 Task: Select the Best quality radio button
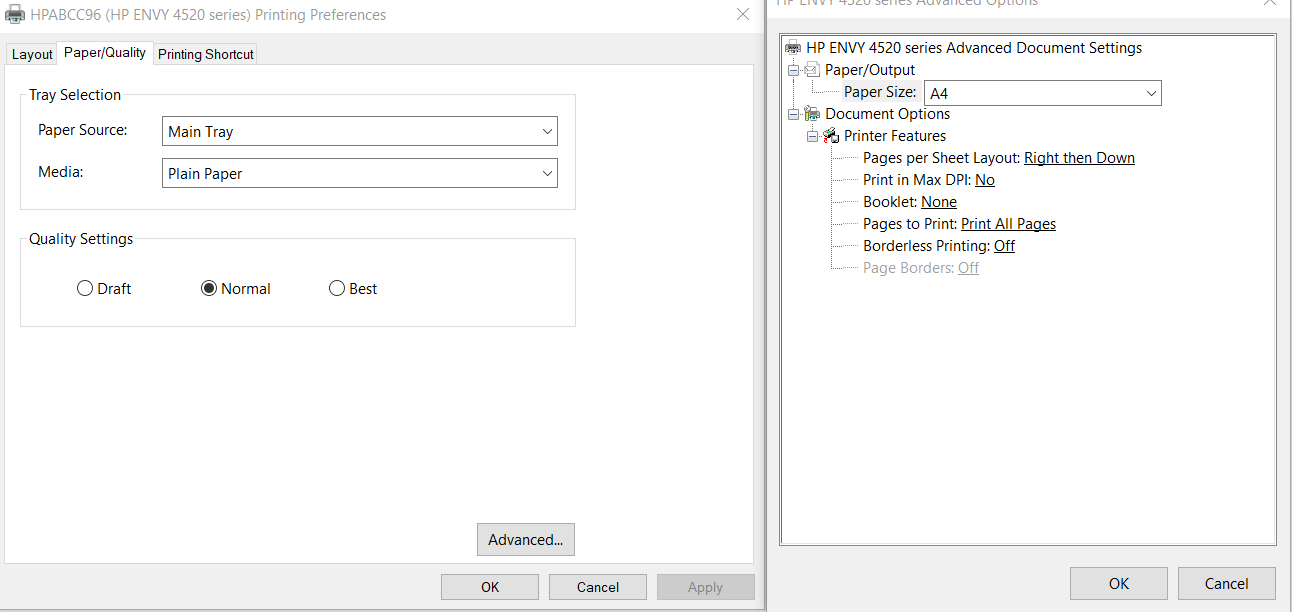click(x=337, y=289)
